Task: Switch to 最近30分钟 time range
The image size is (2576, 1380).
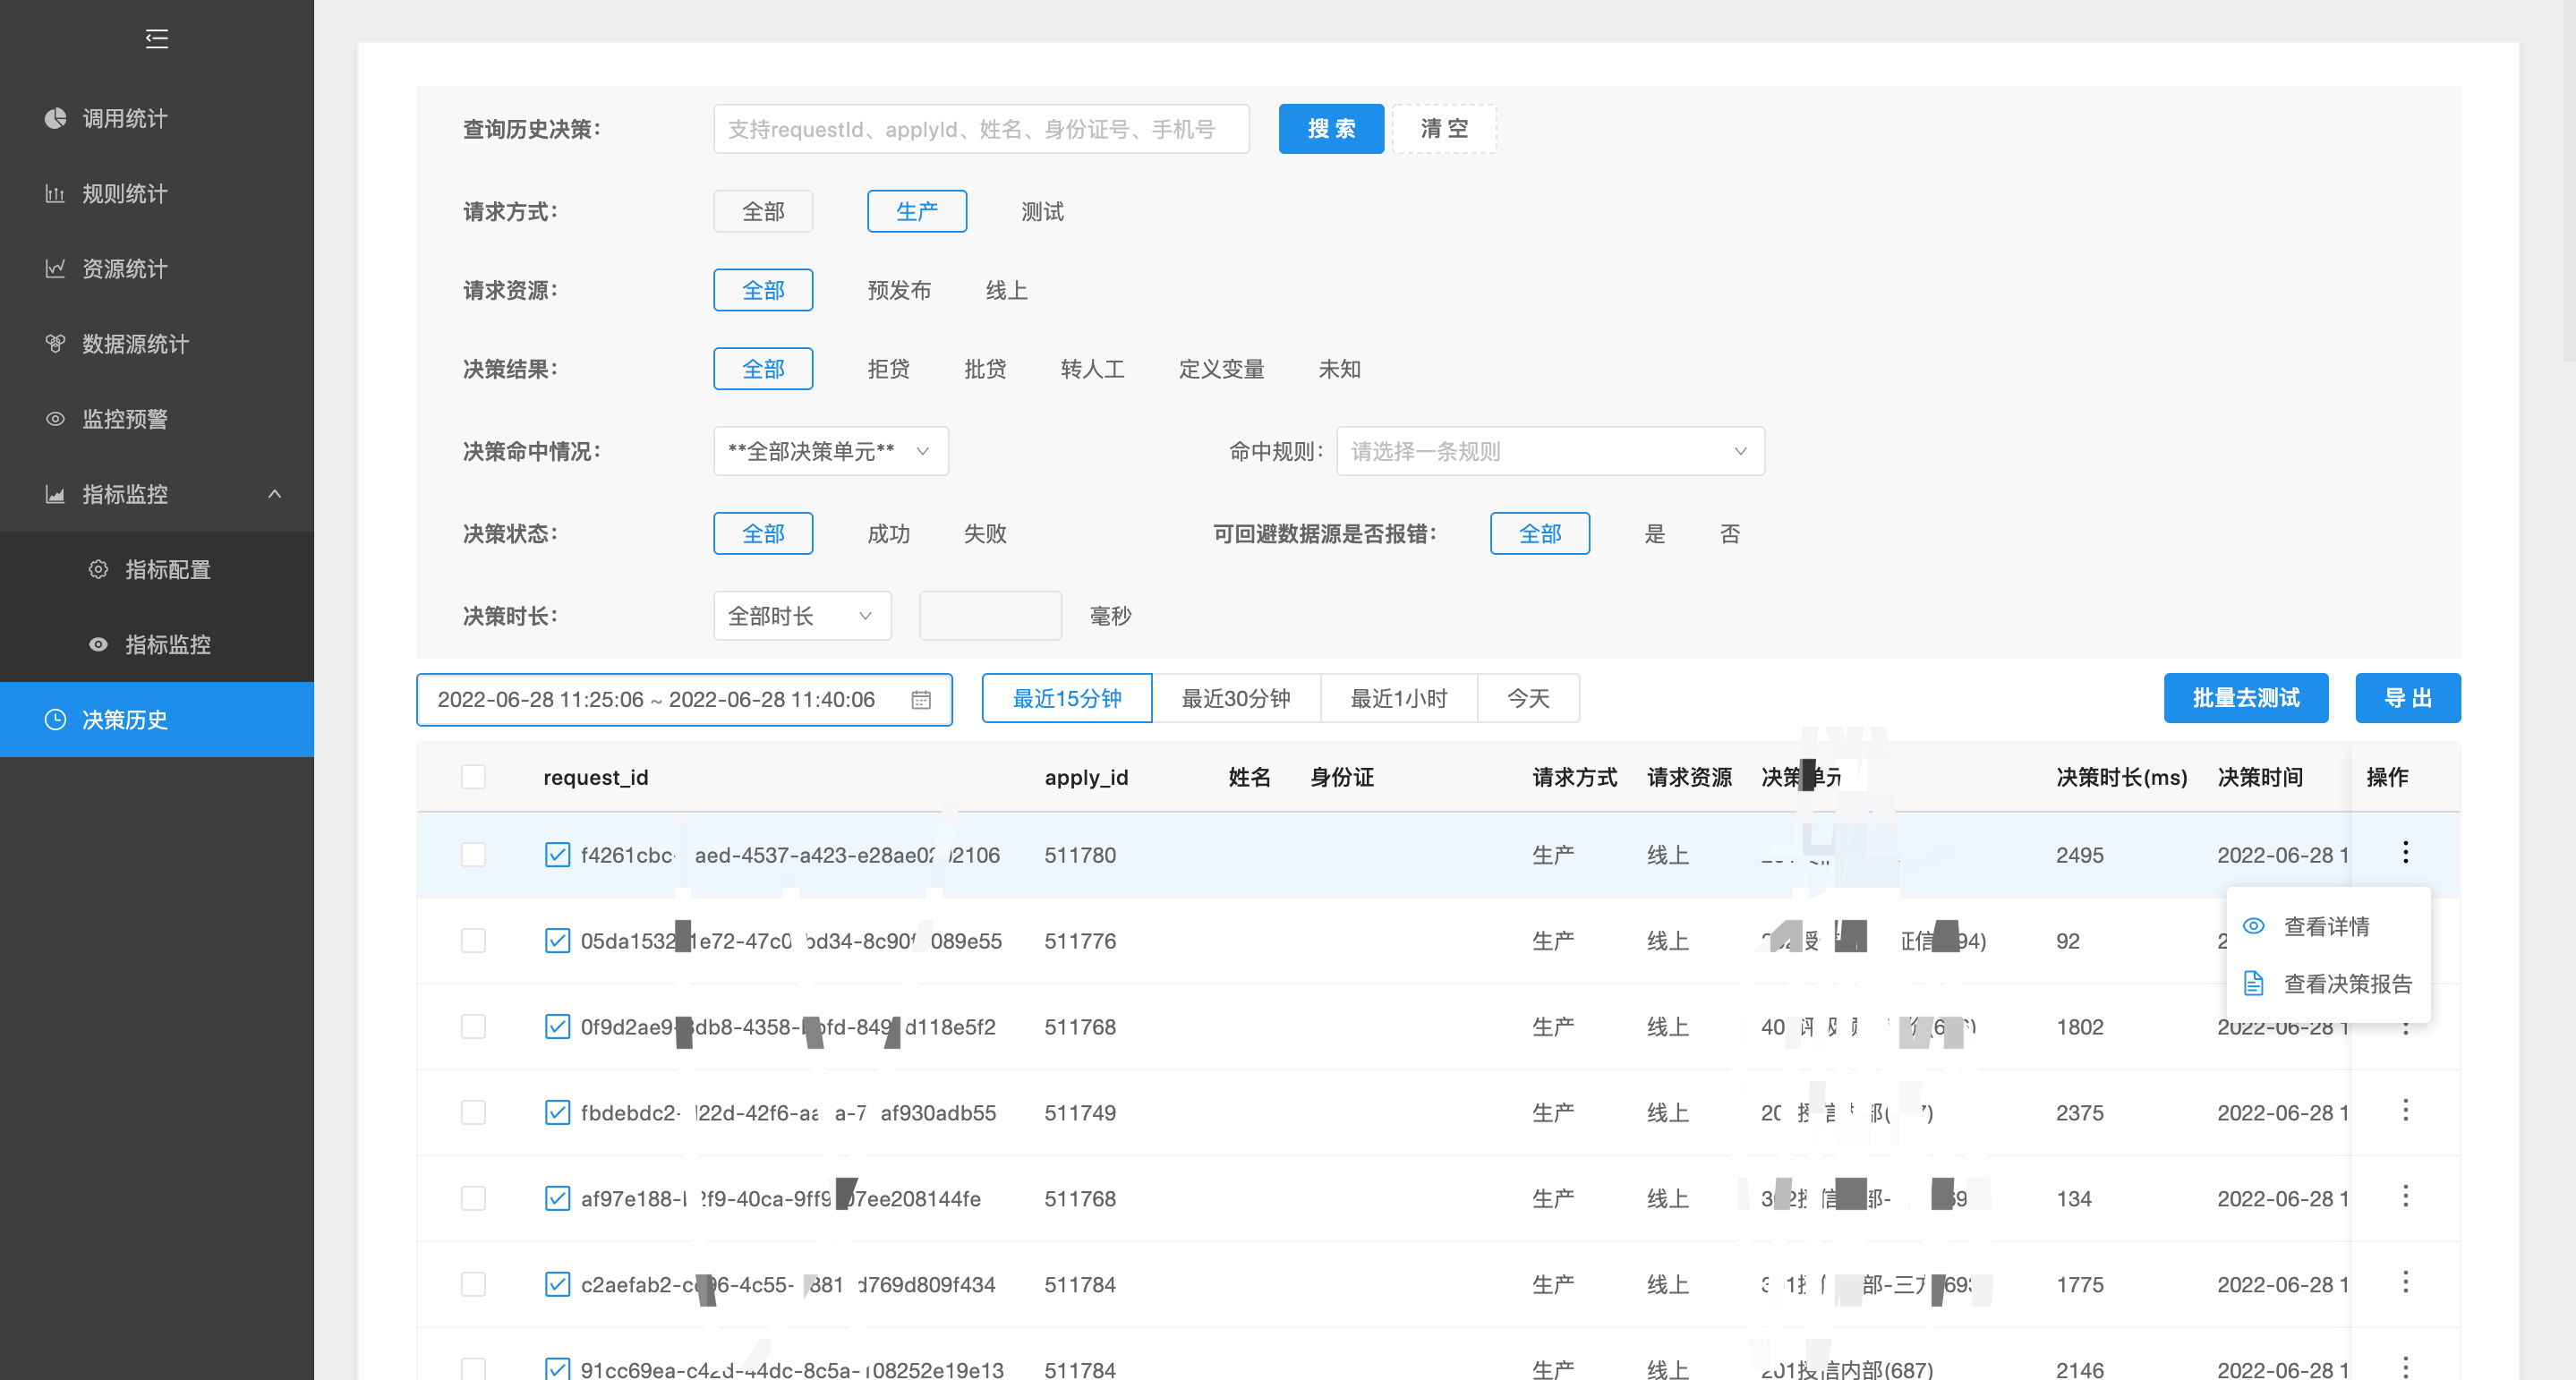Action: (x=1236, y=698)
